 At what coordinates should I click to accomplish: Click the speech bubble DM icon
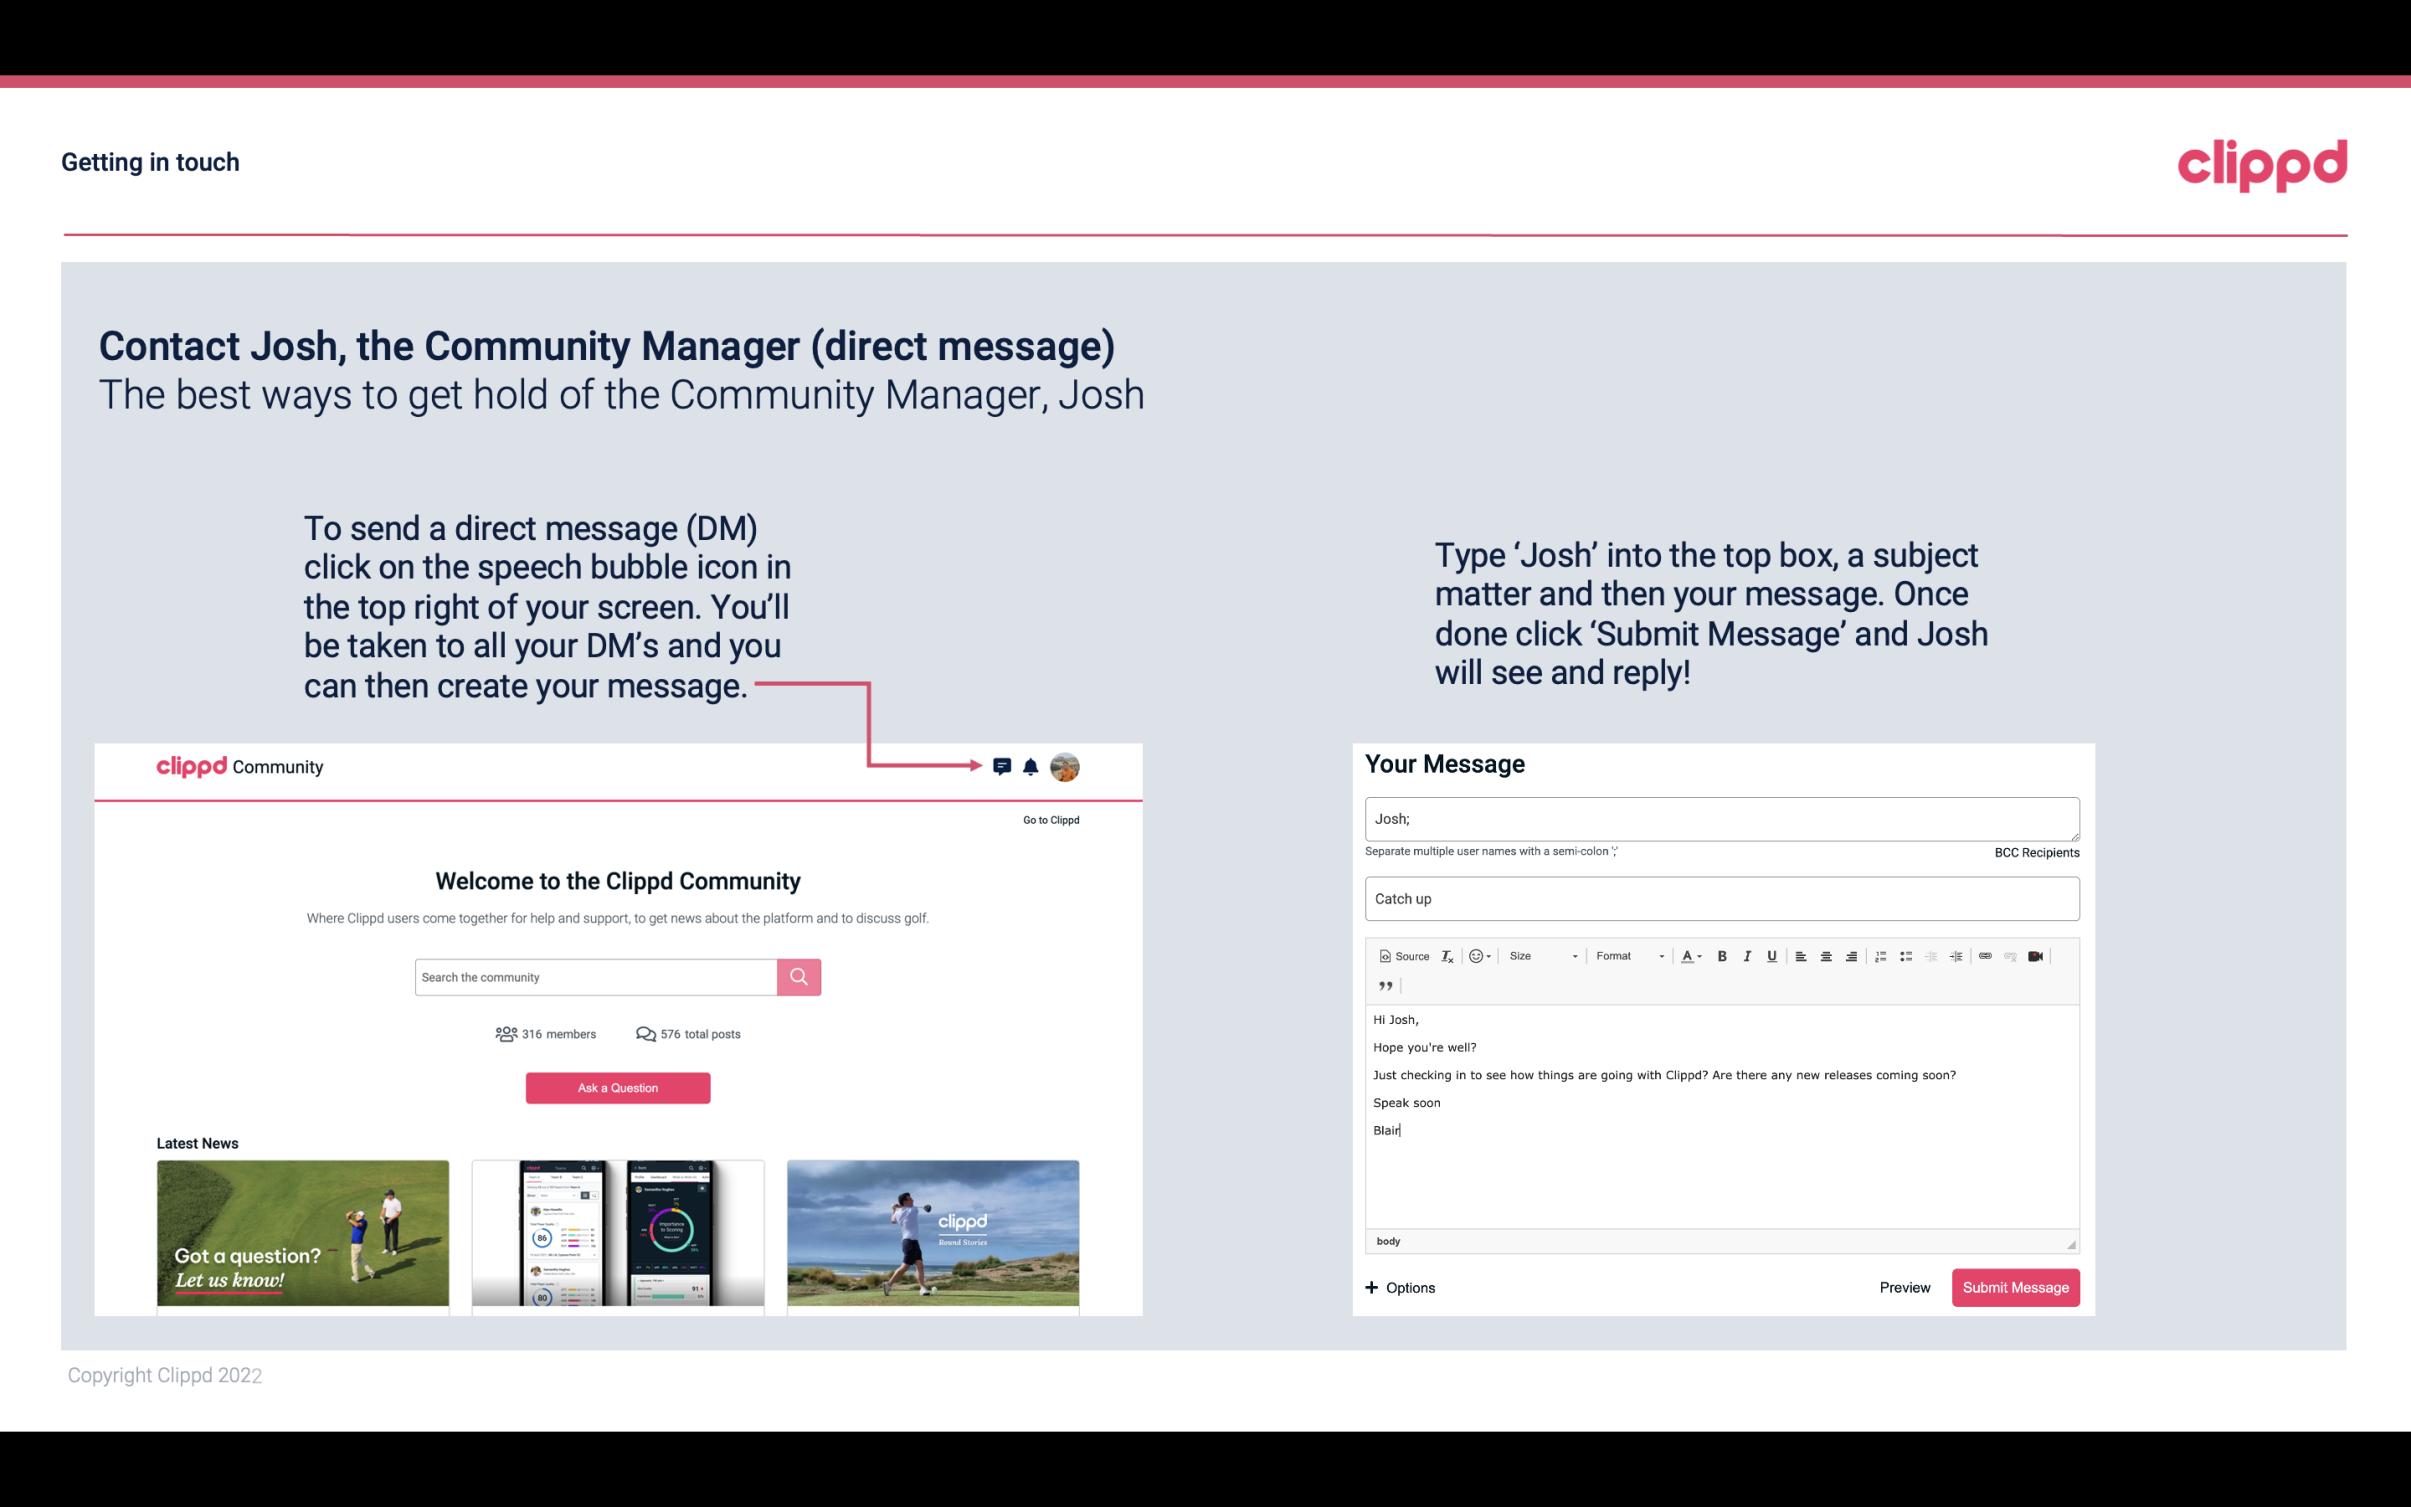tap(1003, 767)
